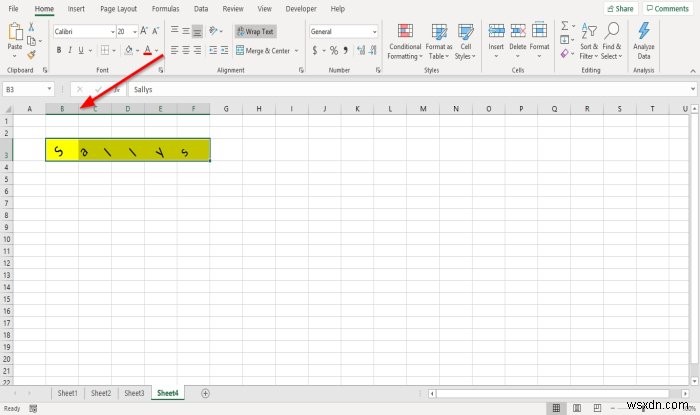The height and width of the screenshot is (415, 700).
Task: Open Conditional Formatting menu
Action: 405,42
